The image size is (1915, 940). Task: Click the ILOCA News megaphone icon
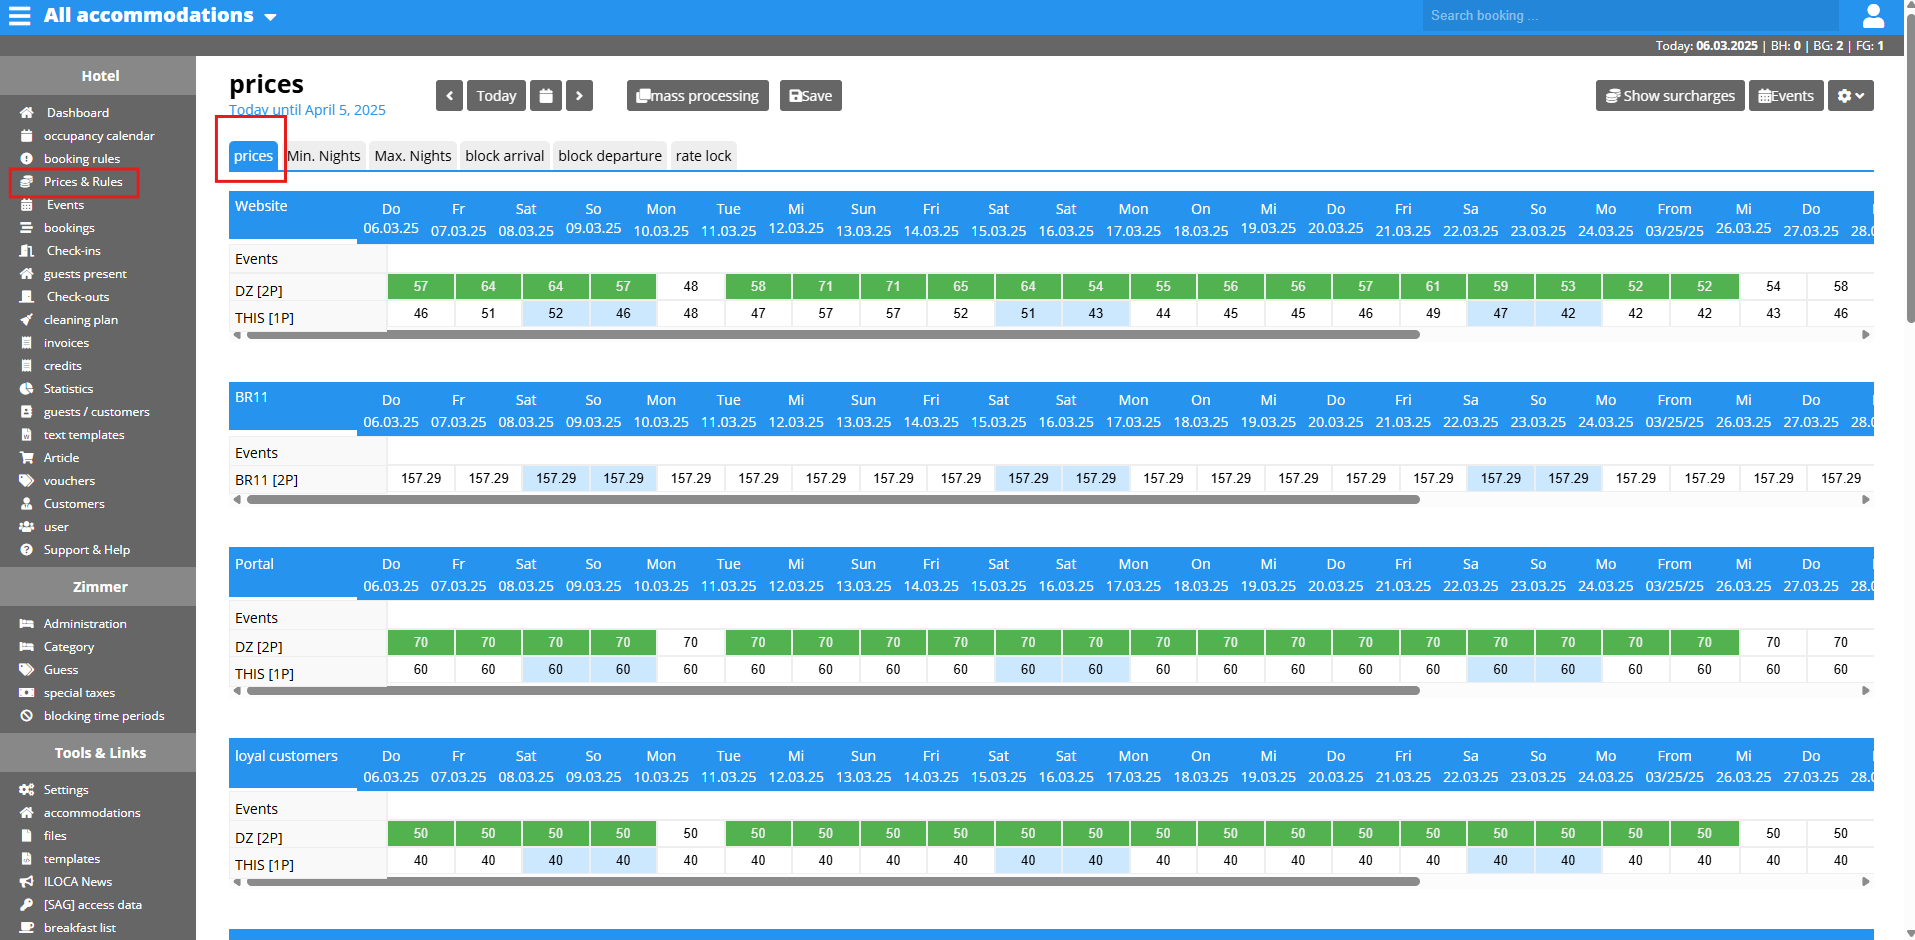click(x=27, y=882)
